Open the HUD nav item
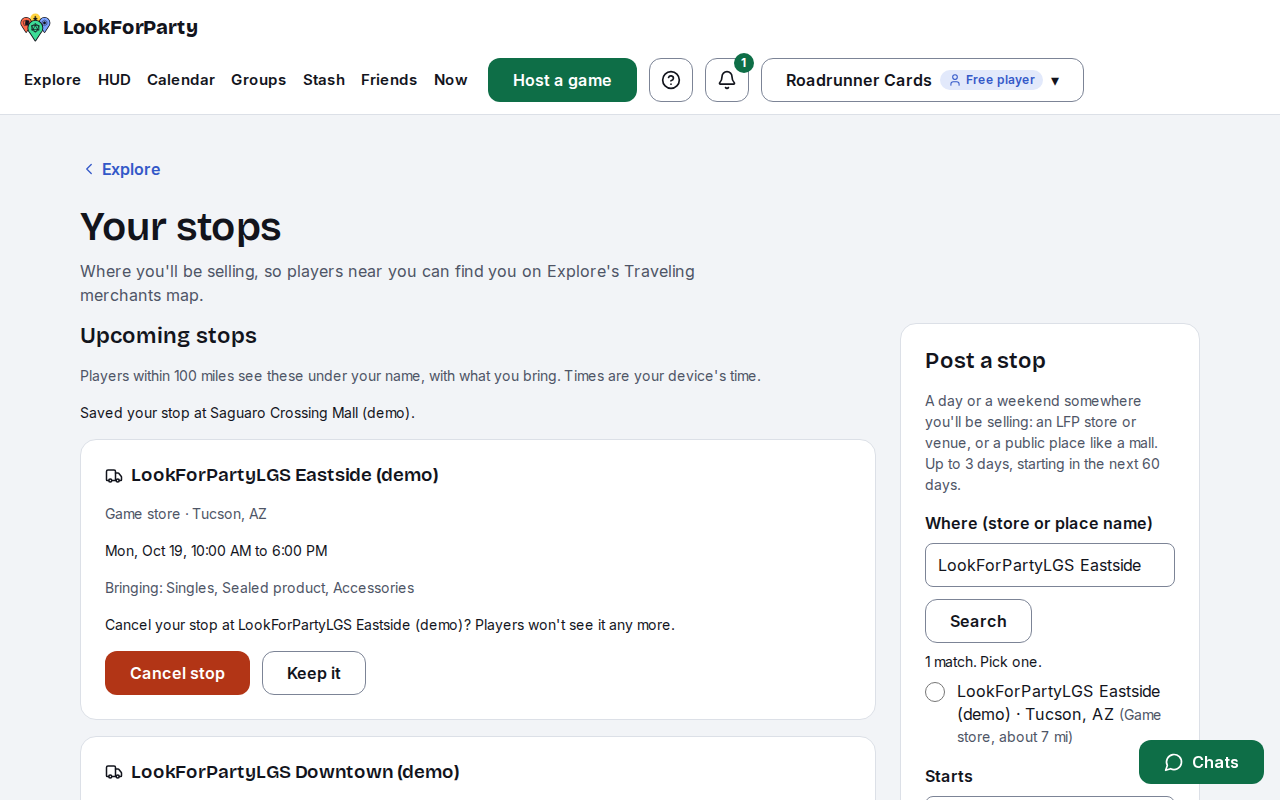1280x800 pixels. click(x=114, y=80)
